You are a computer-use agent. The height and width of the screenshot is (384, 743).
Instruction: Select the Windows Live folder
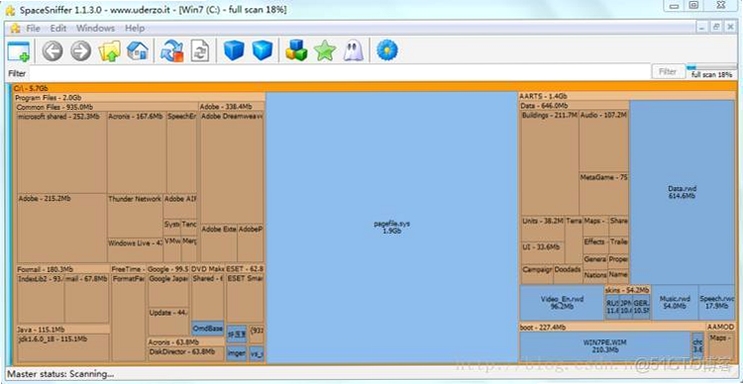pos(135,250)
